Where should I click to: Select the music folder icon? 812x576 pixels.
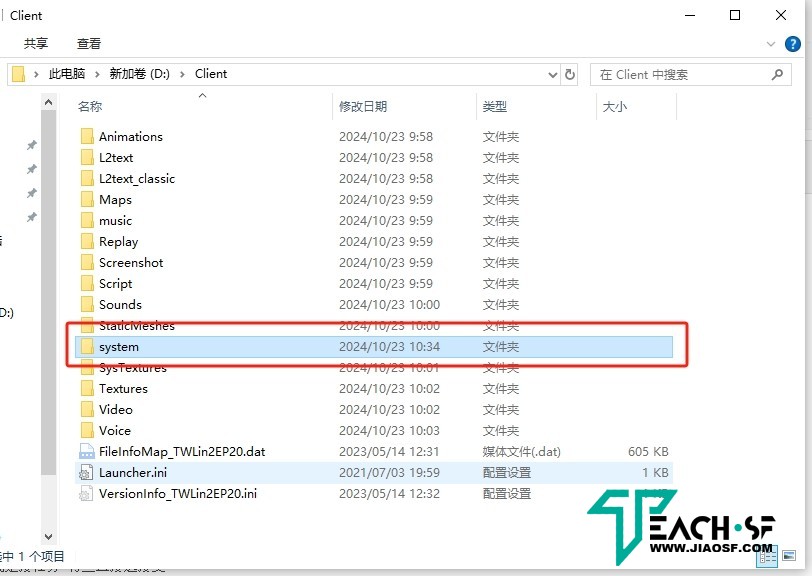point(87,221)
